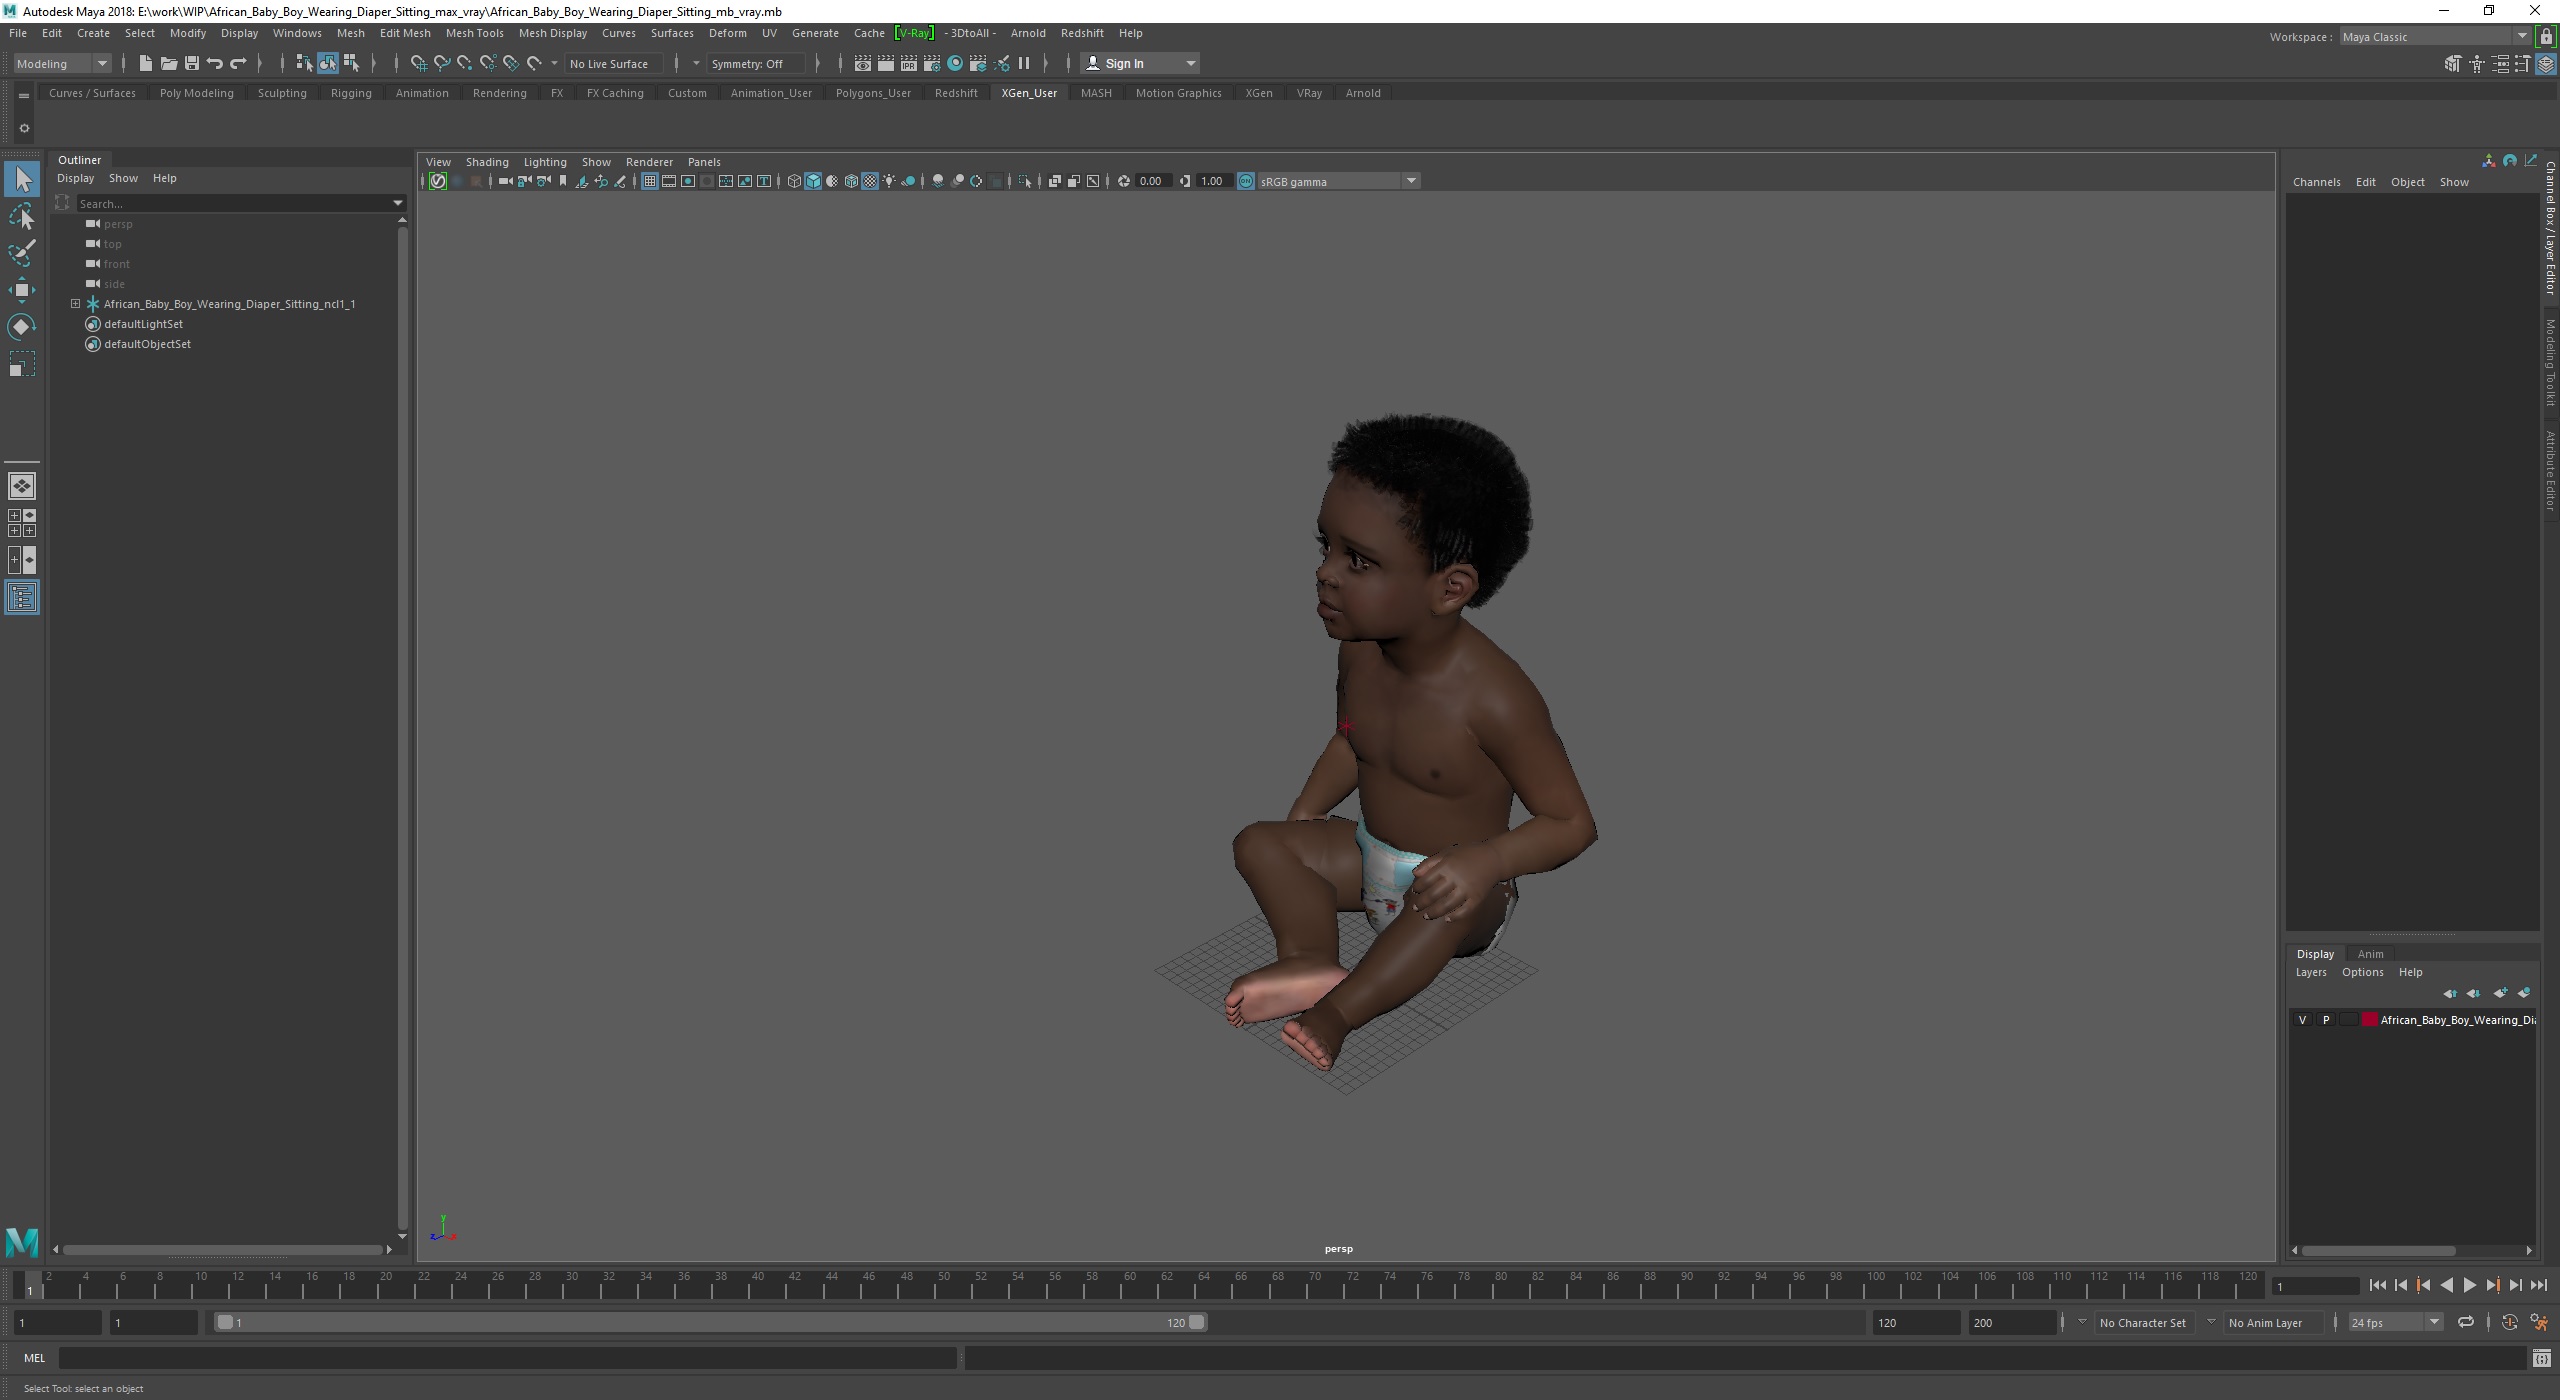This screenshot has height=1400, width=2560.
Task: Toggle the Auto Keyframe button
Action: tap(2509, 1322)
